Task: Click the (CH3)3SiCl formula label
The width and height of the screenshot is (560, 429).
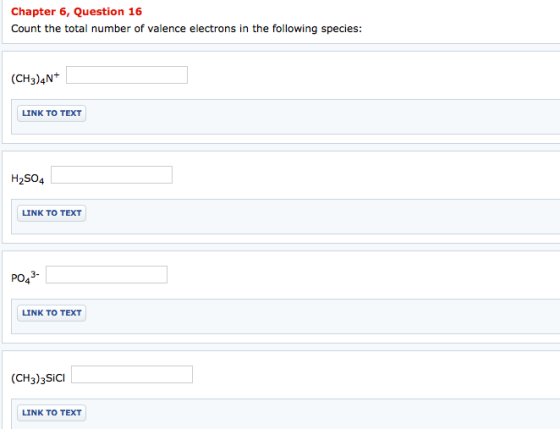Action: click(38, 378)
